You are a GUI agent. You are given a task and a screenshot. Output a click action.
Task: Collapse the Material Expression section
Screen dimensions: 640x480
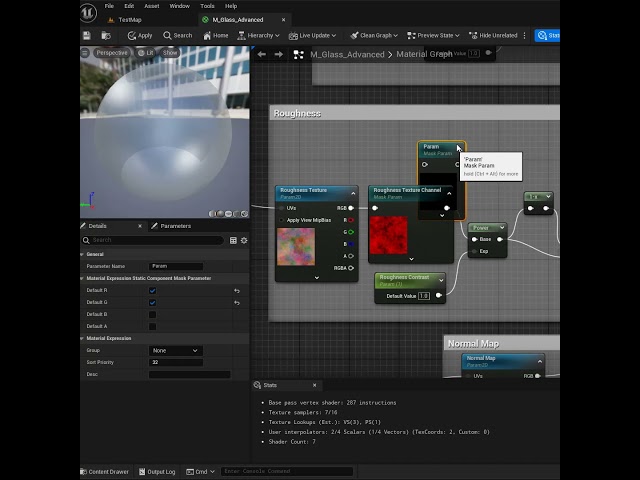(x=82, y=338)
